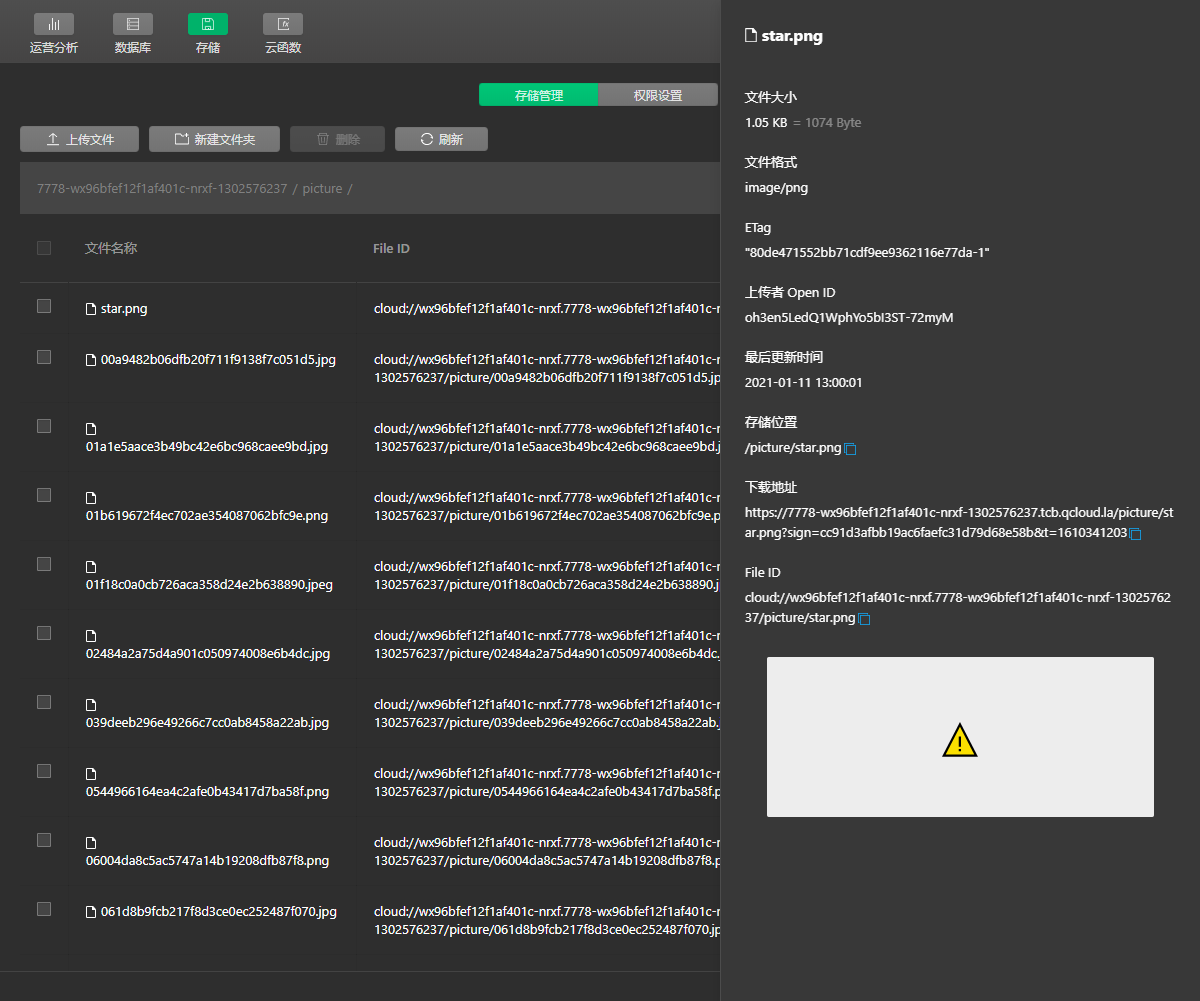1200x1001 pixels.
Task: Check the box for star.png
Action: click(x=44, y=306)
